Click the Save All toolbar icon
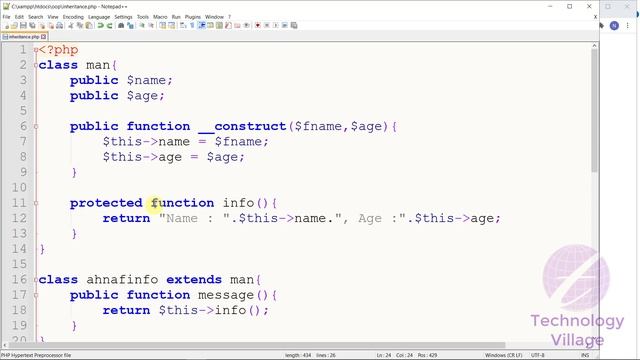The width and height of the screenshot is (640, 360). [x=32, y=25]
